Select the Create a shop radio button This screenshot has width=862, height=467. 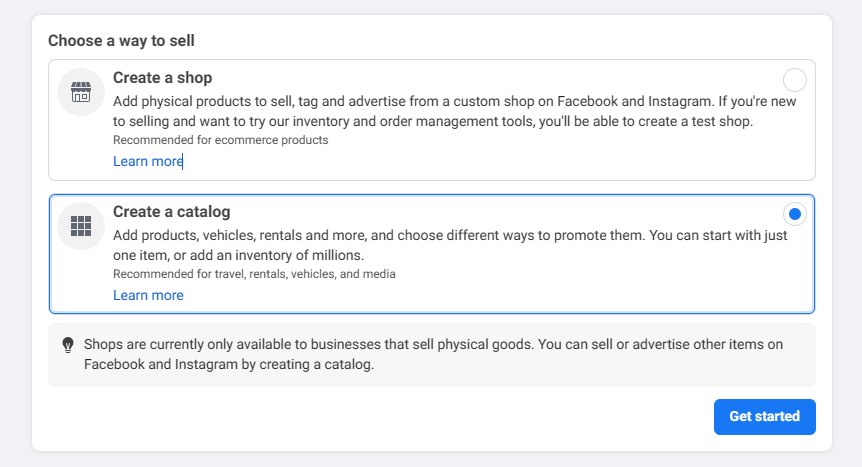[794, 80]
